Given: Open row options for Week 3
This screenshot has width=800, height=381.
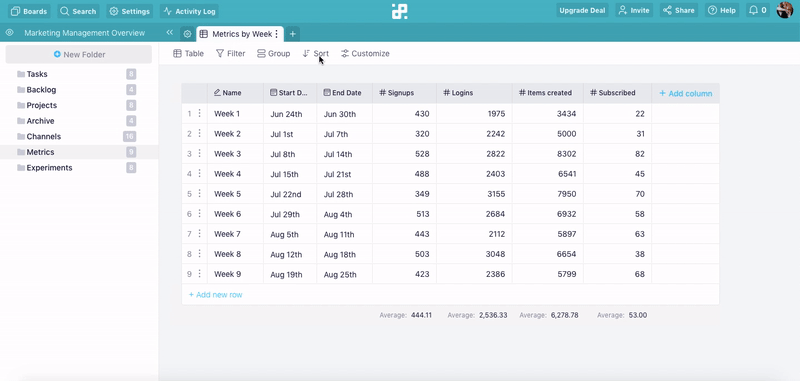Looking at the screenshot, I should [x=199, y=154].
